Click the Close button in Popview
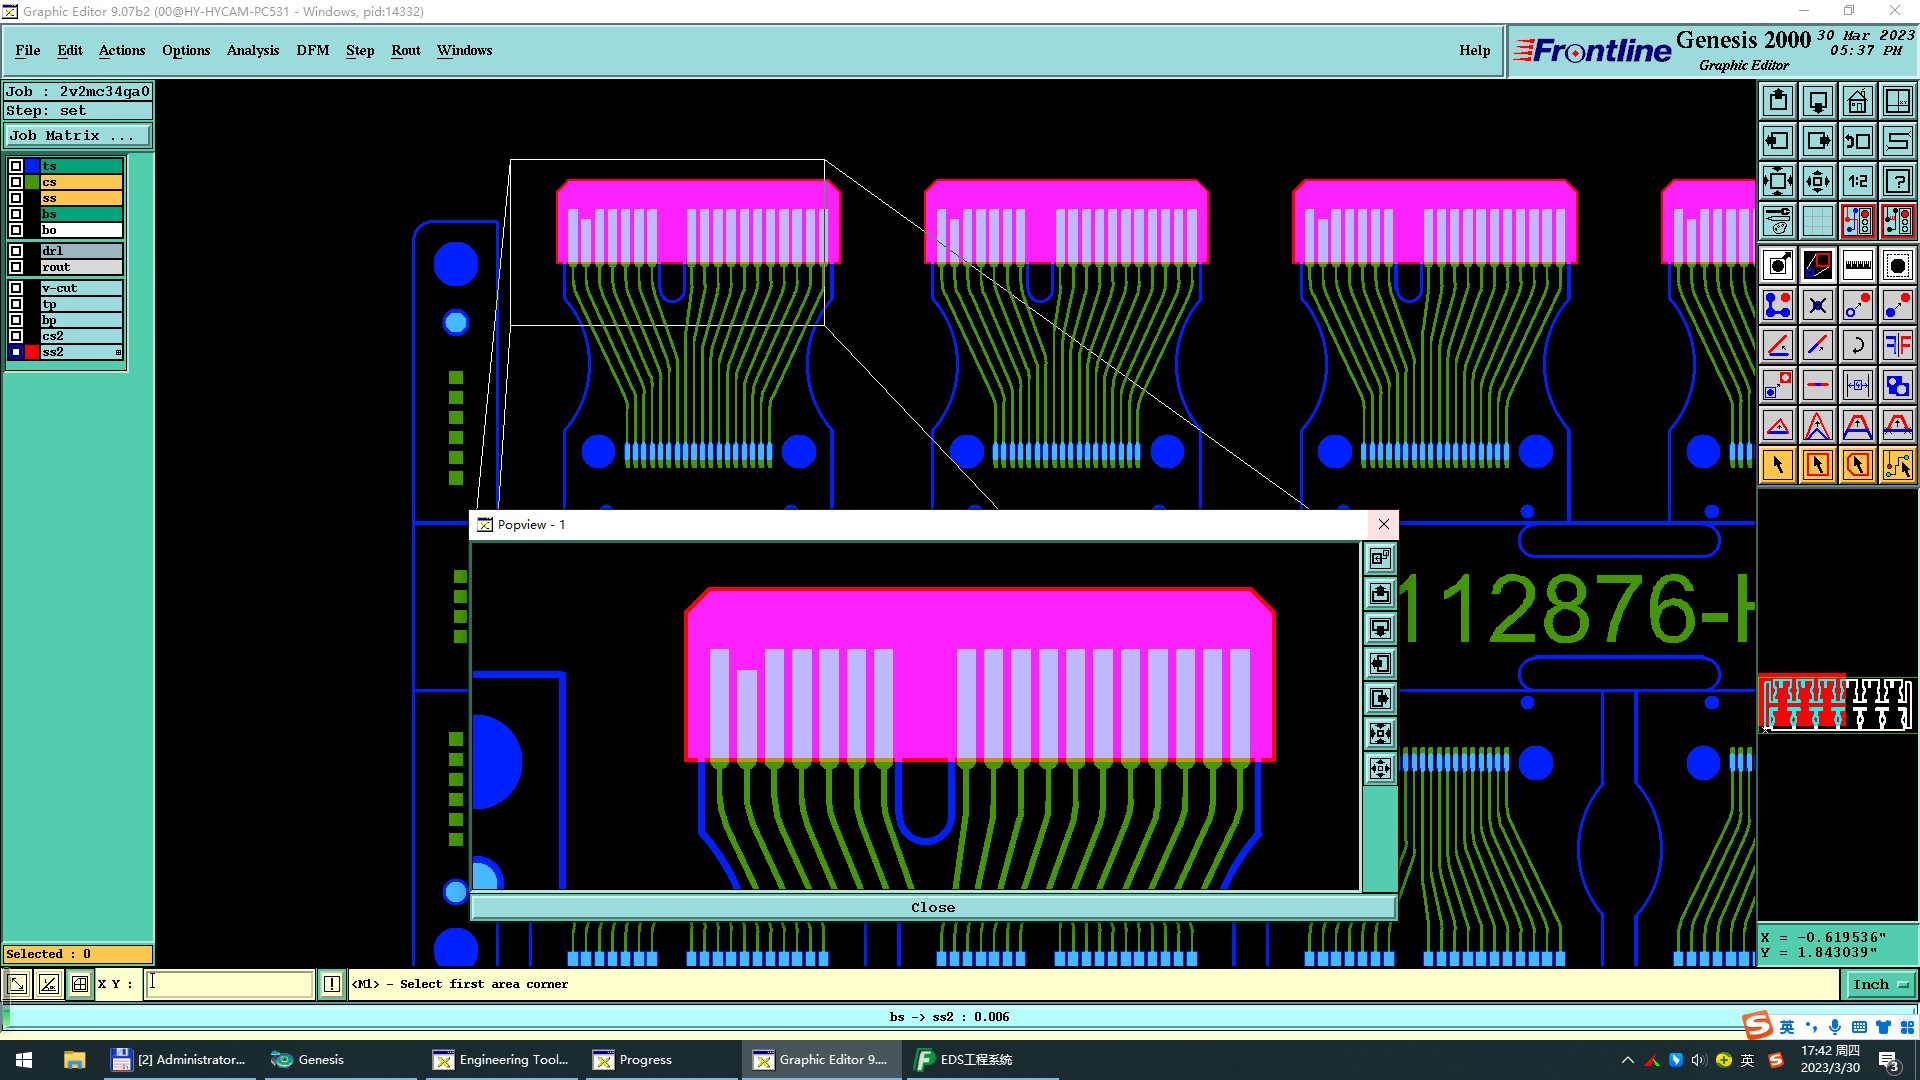 (x=932, y=907)
